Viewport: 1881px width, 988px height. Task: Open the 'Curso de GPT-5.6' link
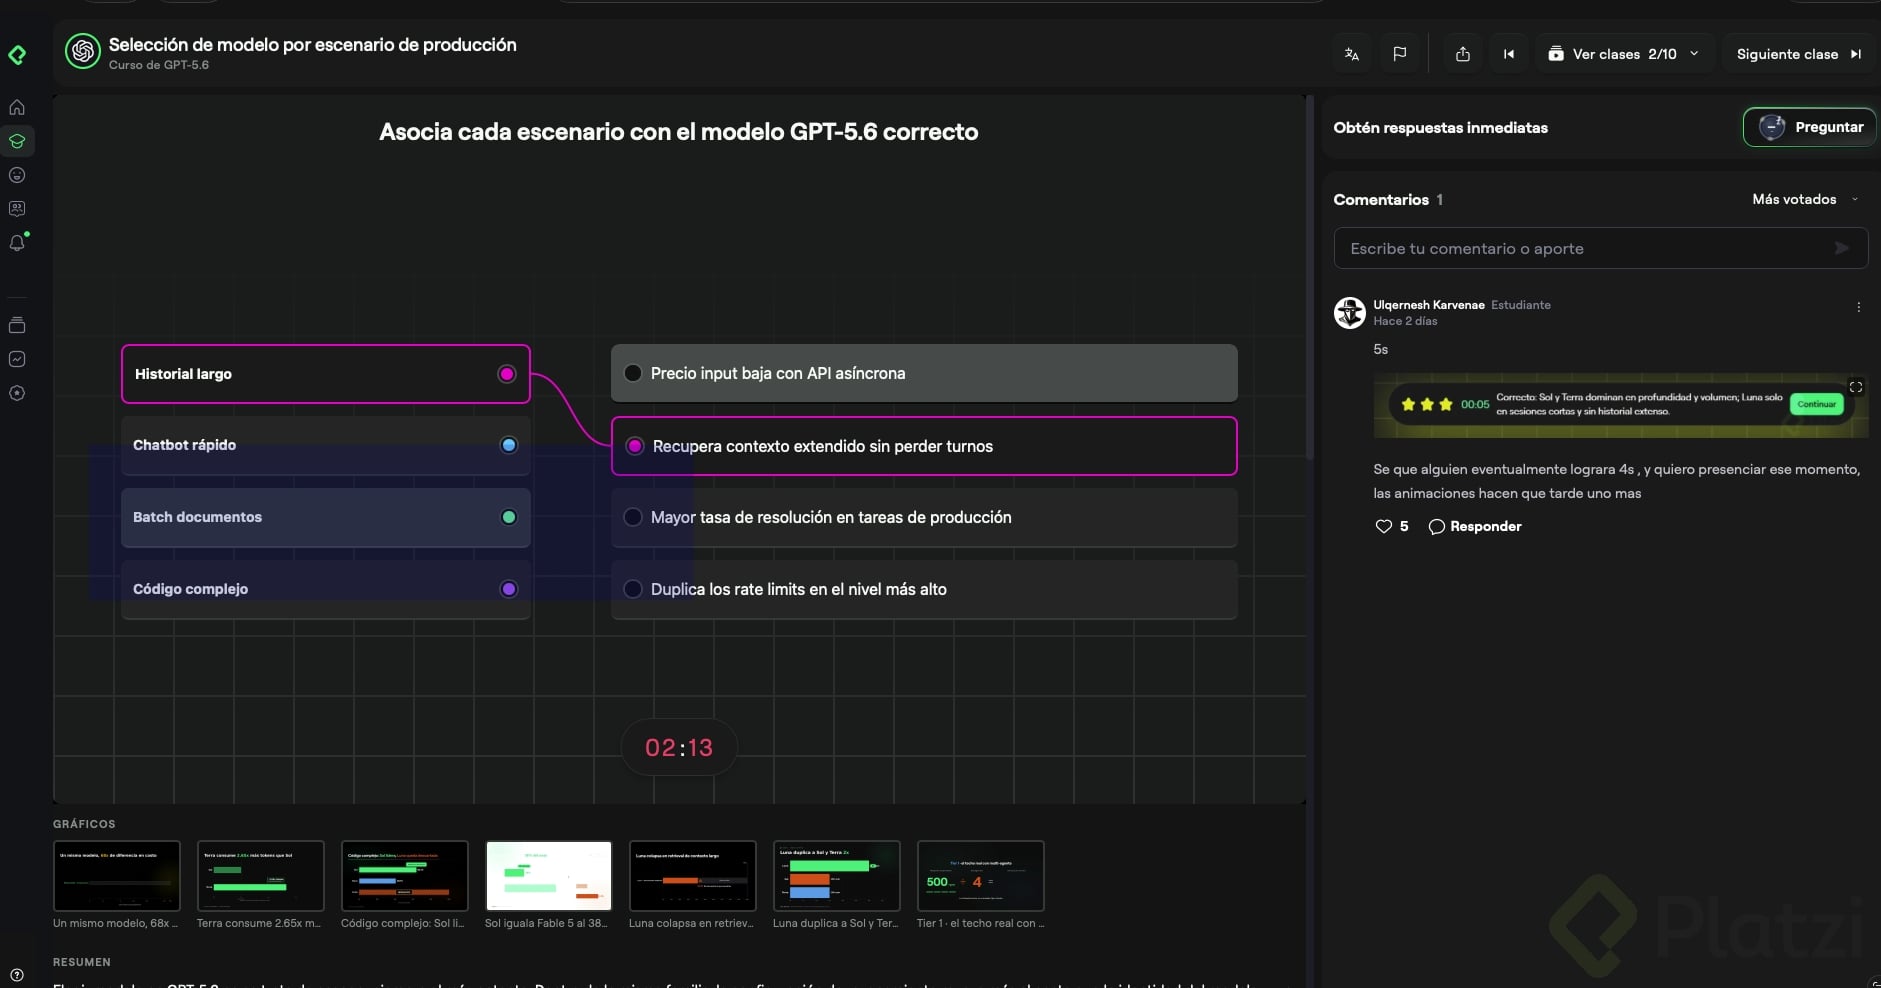[159, 65]
